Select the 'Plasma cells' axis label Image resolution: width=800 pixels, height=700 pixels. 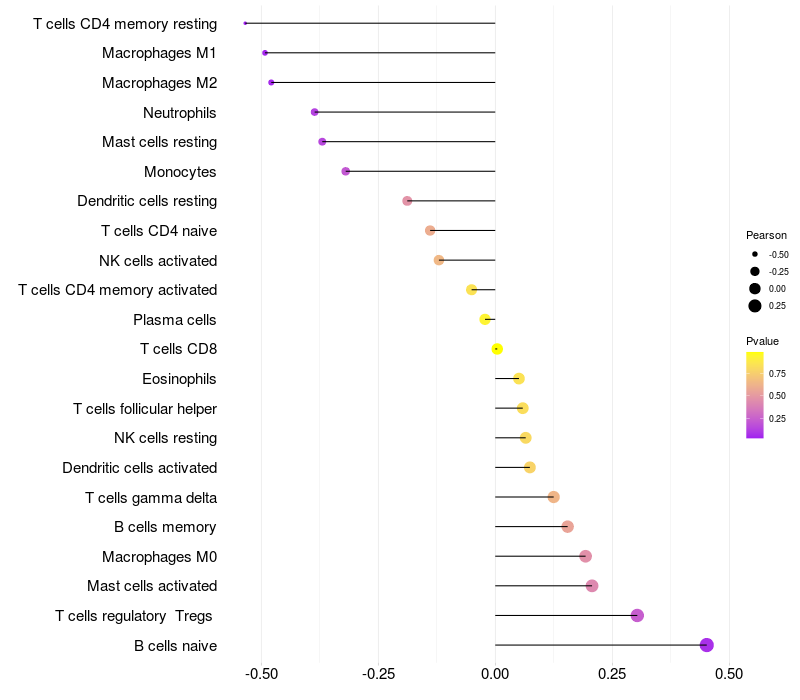tap(175, 320)
